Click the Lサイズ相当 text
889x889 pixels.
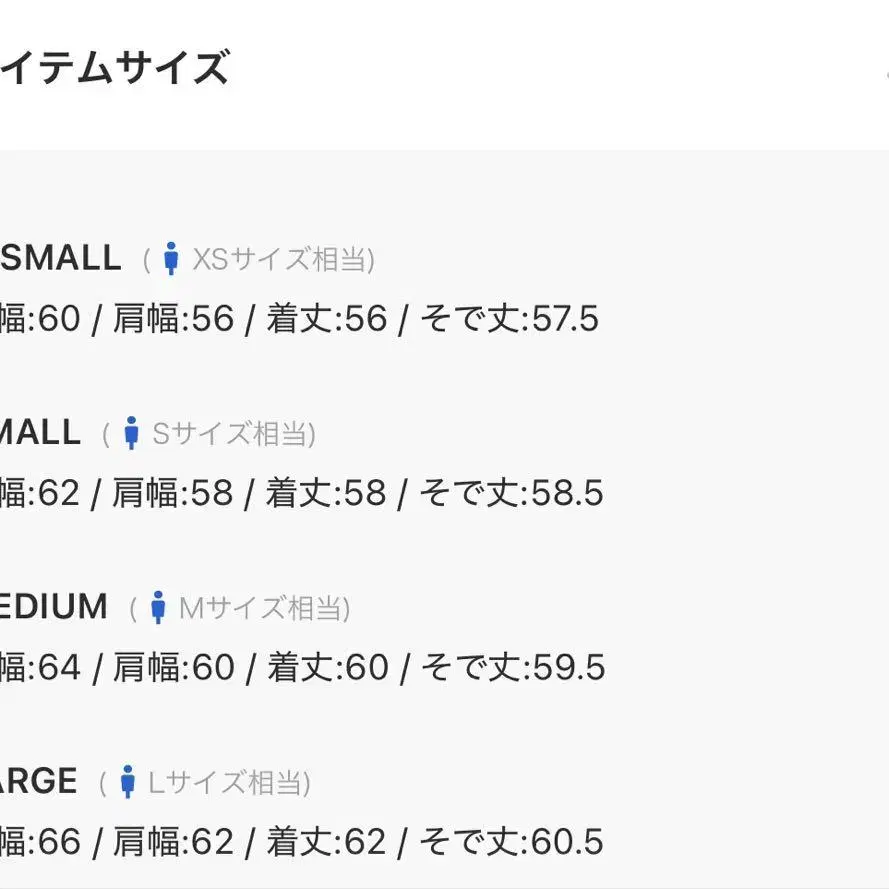[229, 782]
